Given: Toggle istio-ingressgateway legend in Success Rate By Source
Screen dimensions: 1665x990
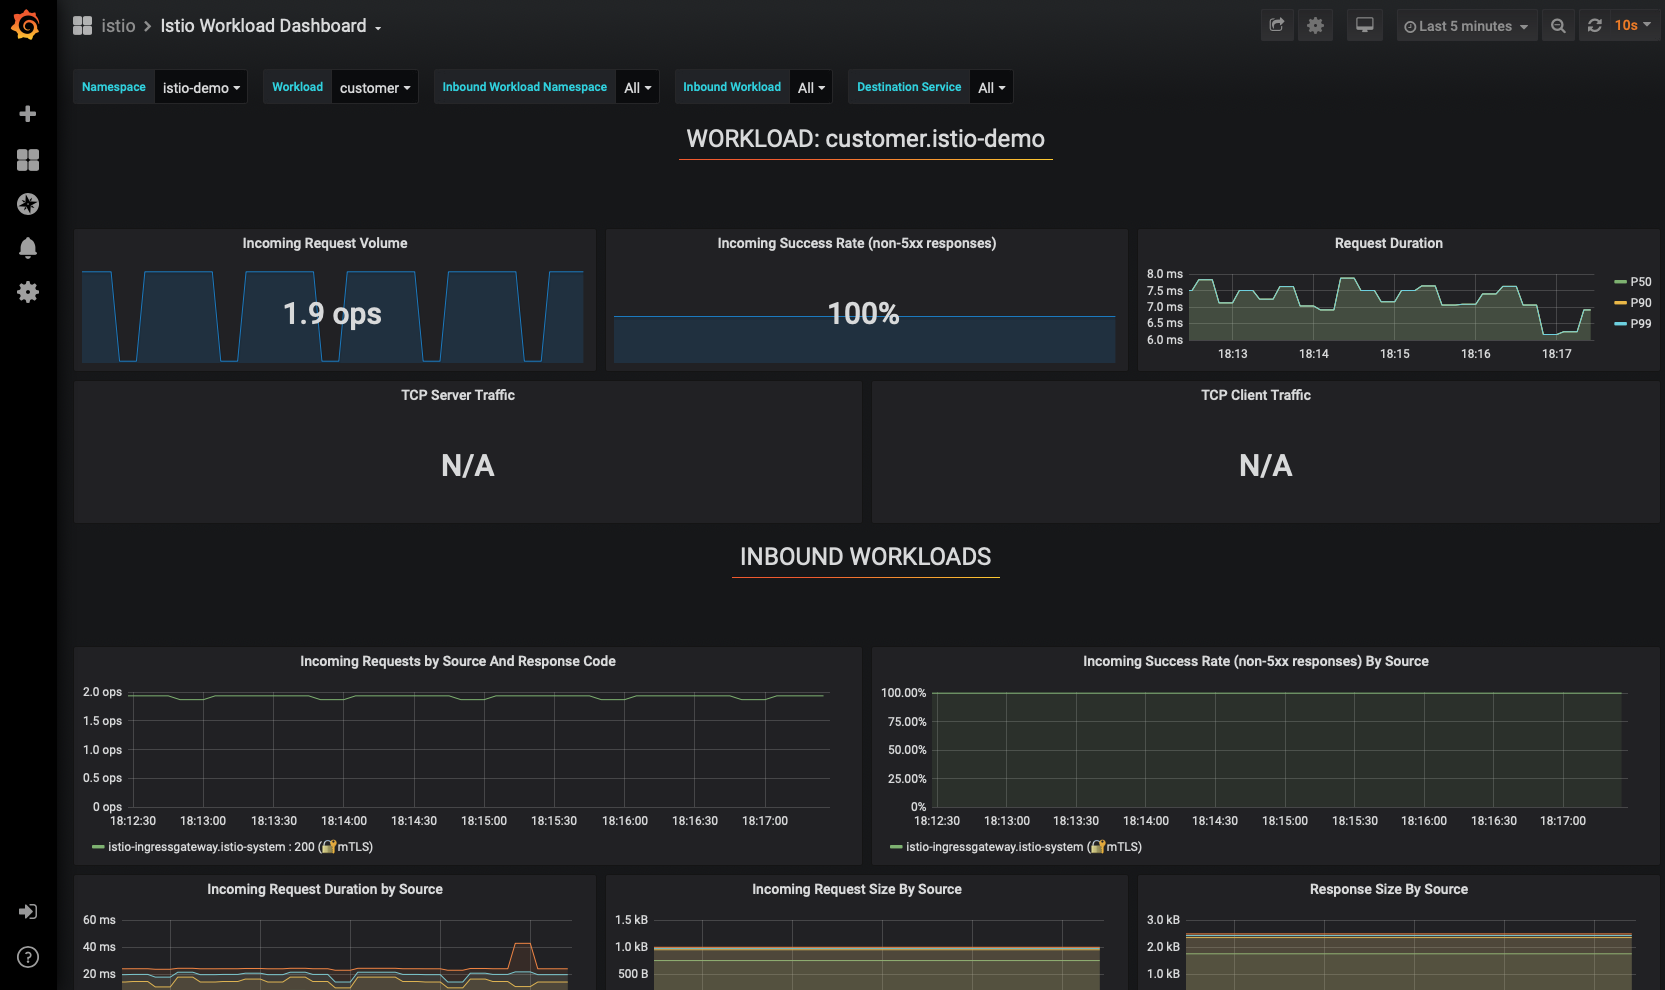Looking at the screenshot, I should 1024,847.
